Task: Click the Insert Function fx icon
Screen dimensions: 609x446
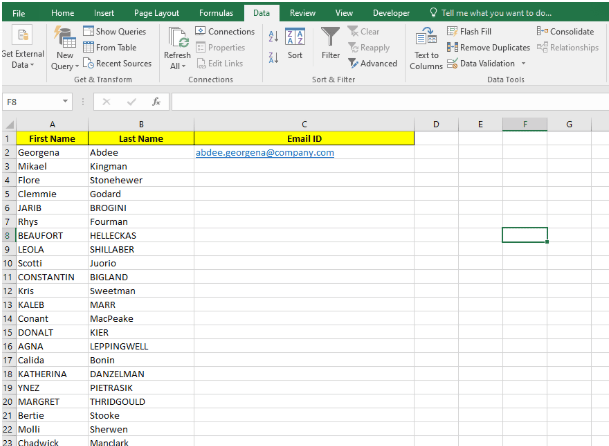Action: (x=157, y=102)
